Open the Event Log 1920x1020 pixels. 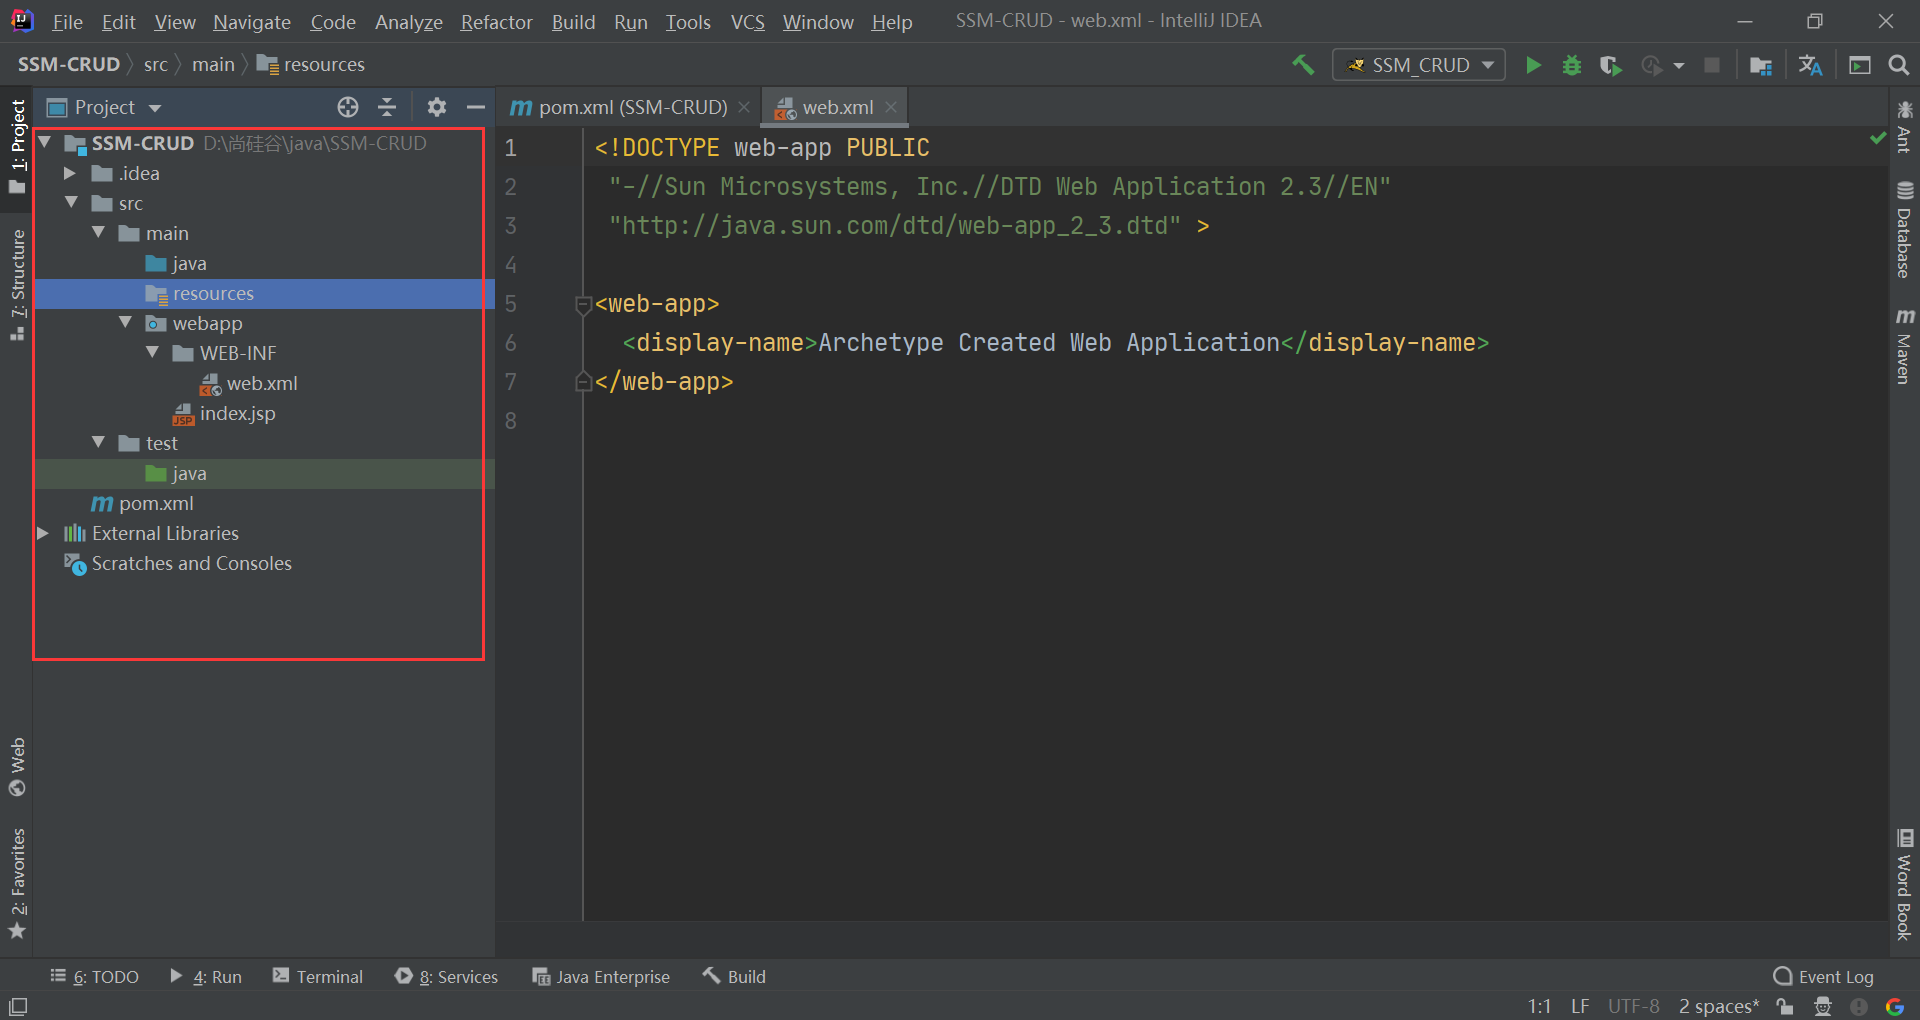pyautogui.click(x=1823, y=977)
